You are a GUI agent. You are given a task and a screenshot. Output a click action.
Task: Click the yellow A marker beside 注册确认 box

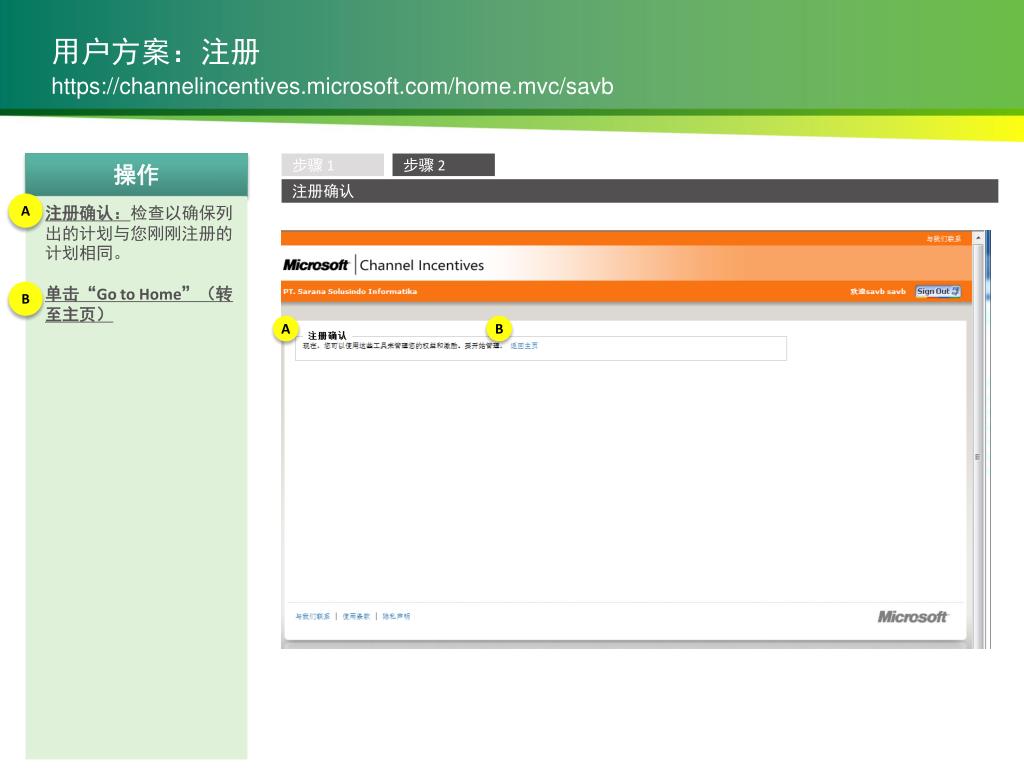pos(285,329)
